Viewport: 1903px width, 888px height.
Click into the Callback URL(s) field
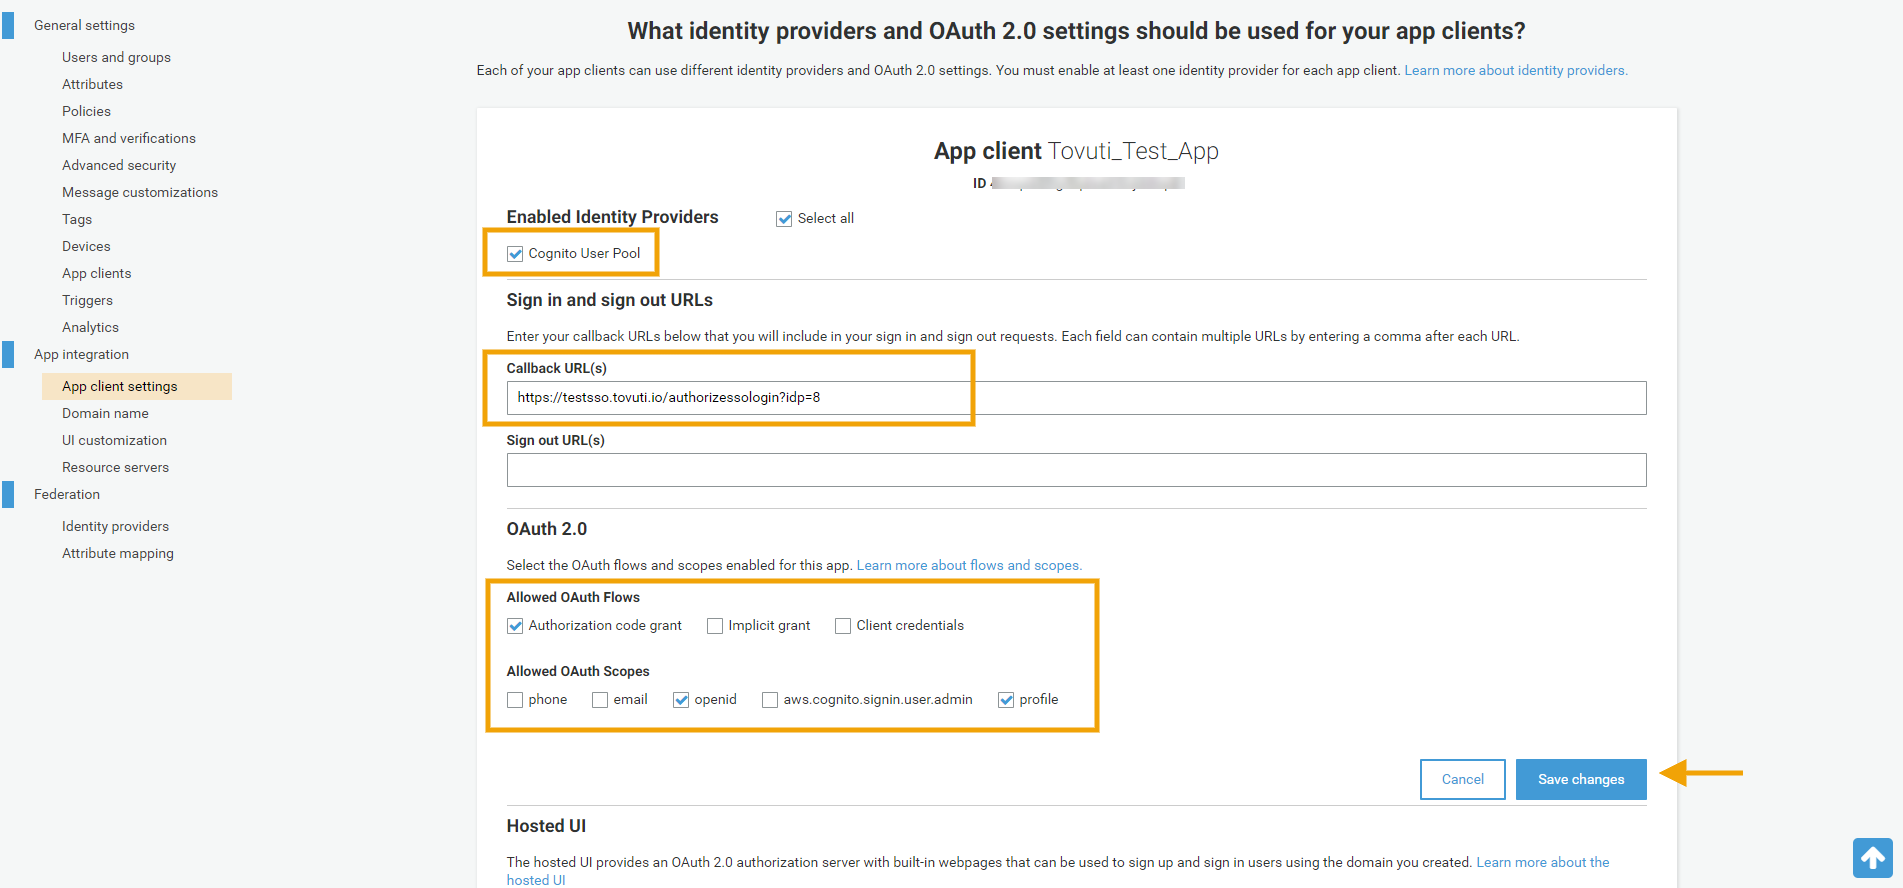click(x=1076, y=398)
